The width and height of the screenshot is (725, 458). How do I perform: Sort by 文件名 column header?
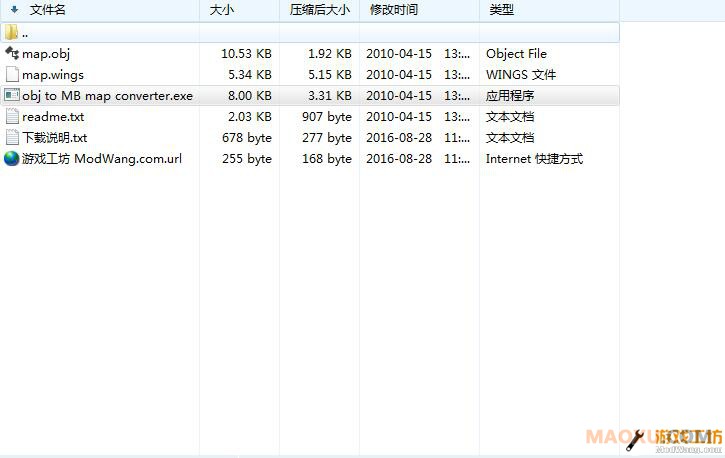pyautogui.click(x=47, y=10)
